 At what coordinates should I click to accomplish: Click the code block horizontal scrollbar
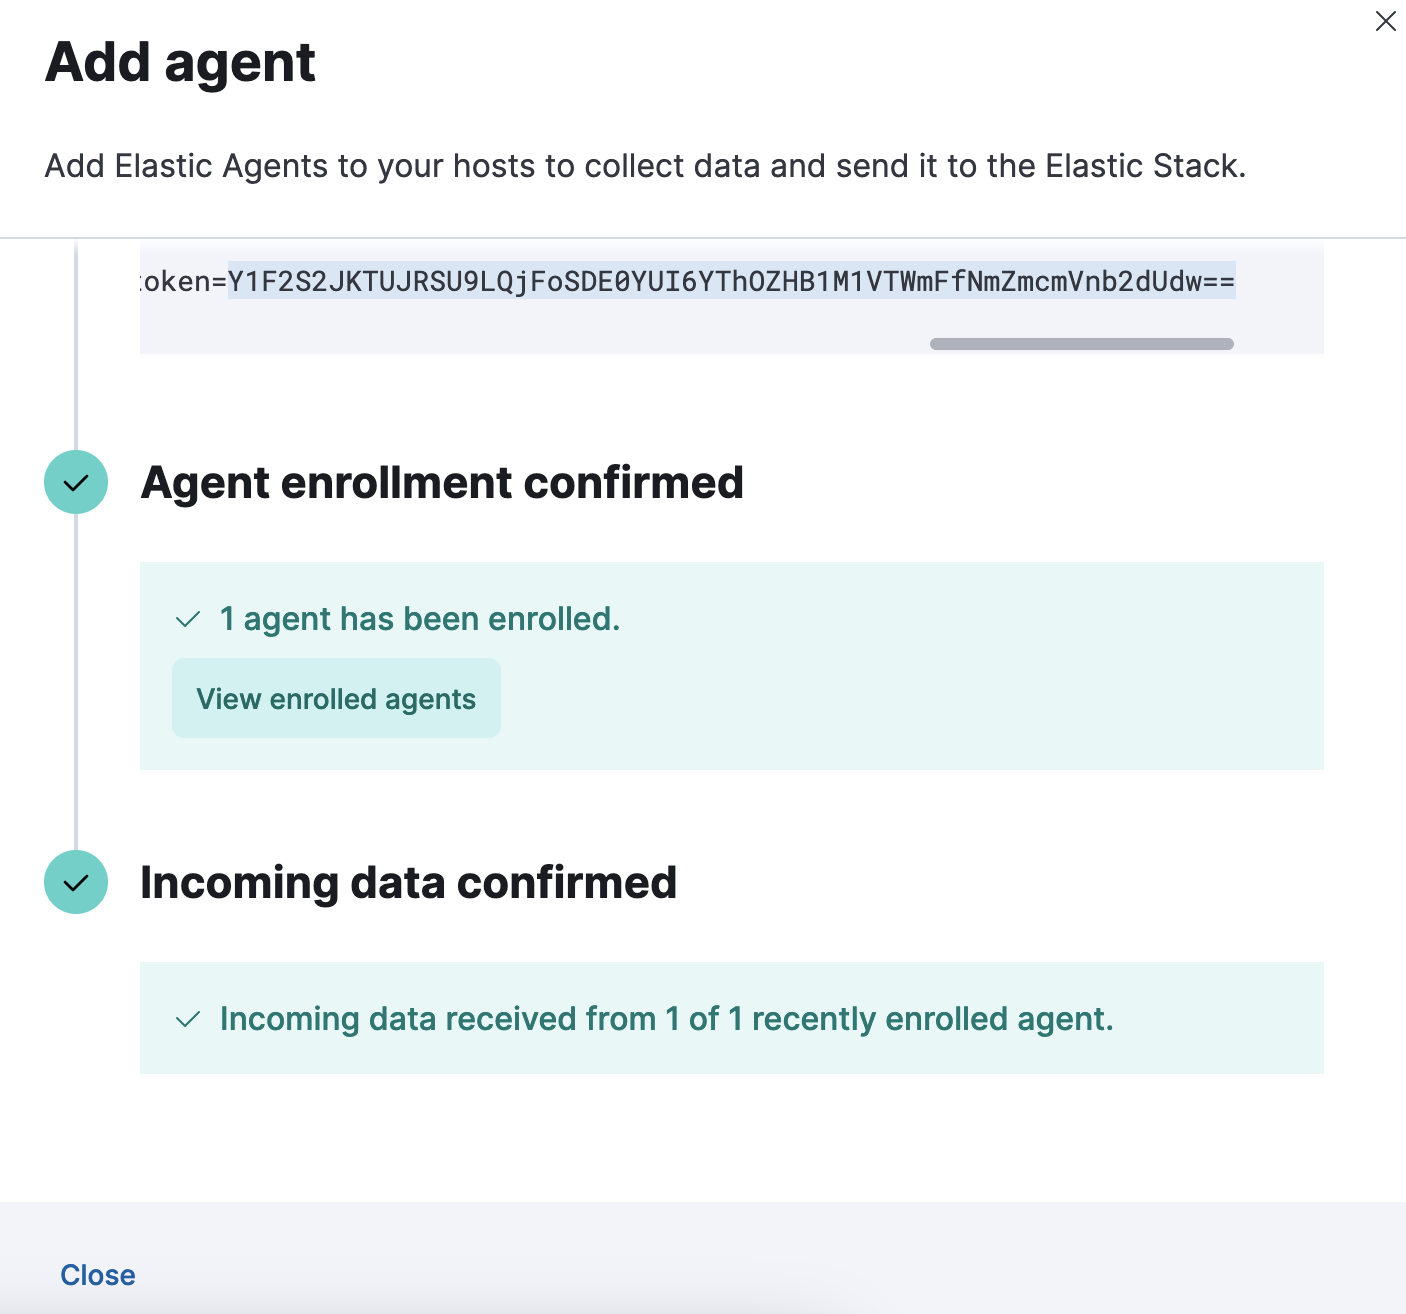coord(1081,344)
